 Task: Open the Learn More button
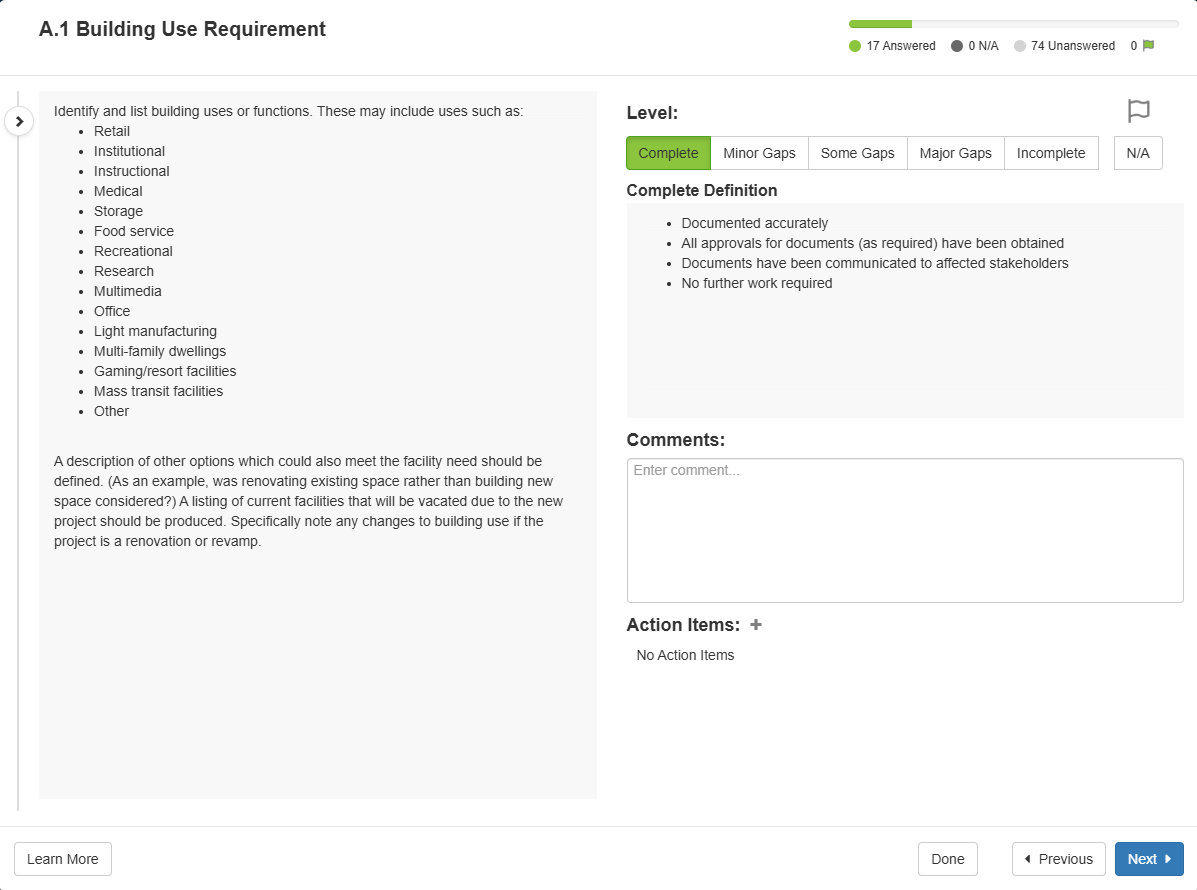coord(63,859)
